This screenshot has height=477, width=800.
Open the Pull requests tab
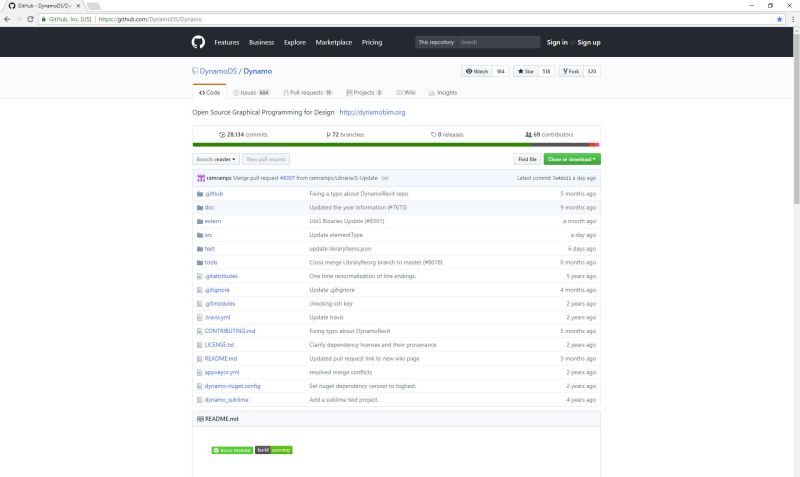pyautogui.click(x=308, y=92)
